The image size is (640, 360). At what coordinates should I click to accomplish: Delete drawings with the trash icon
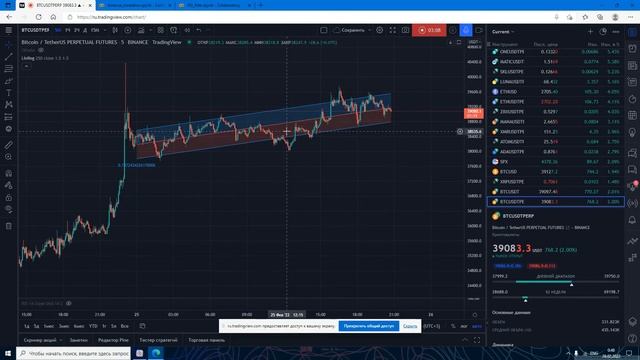click(9, 226)
